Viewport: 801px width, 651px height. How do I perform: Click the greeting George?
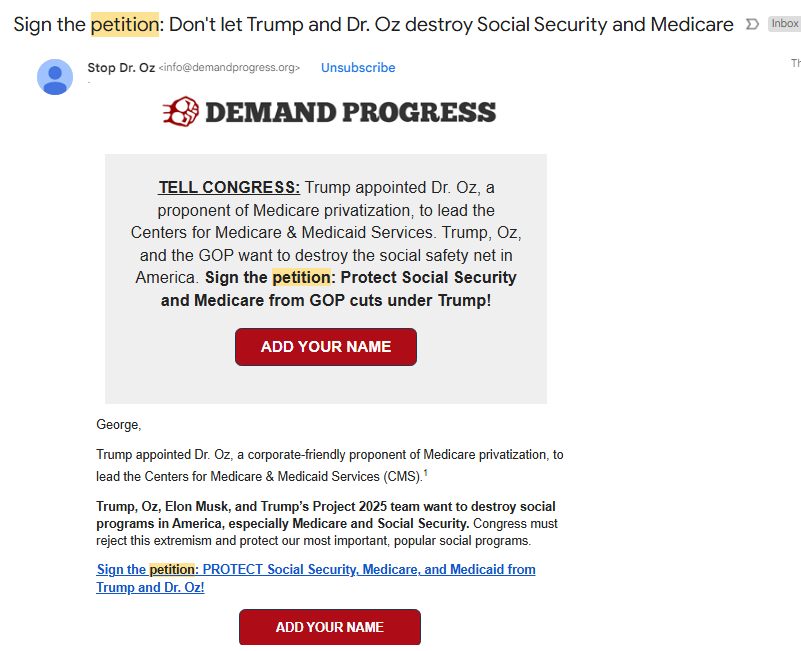click(x=118, y=425)
